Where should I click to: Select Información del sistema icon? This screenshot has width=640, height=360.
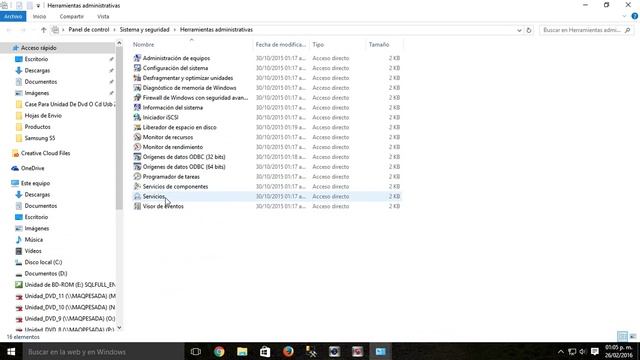click(137, 107)
